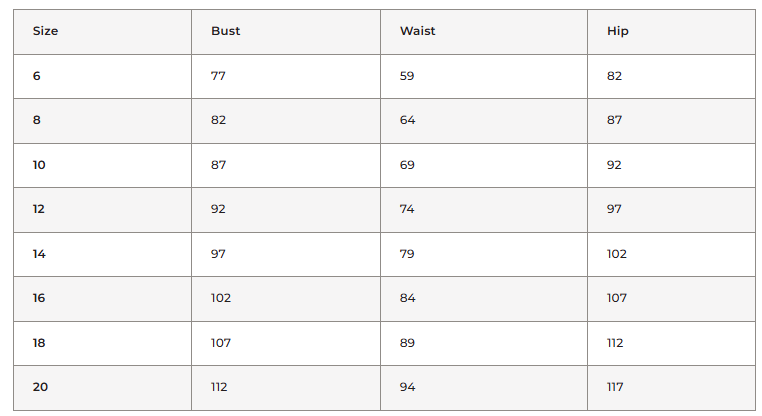Click the Bust column header

225,31
